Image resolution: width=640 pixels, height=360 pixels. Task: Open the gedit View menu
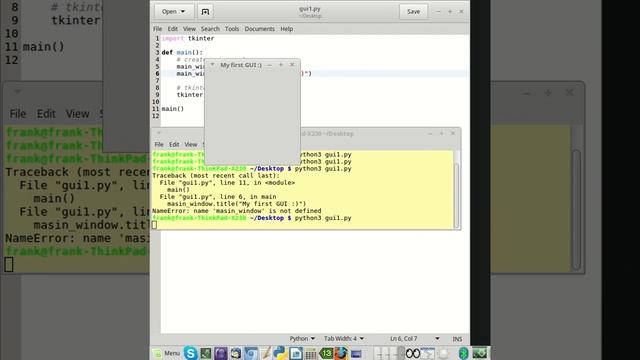coord(189,29)
